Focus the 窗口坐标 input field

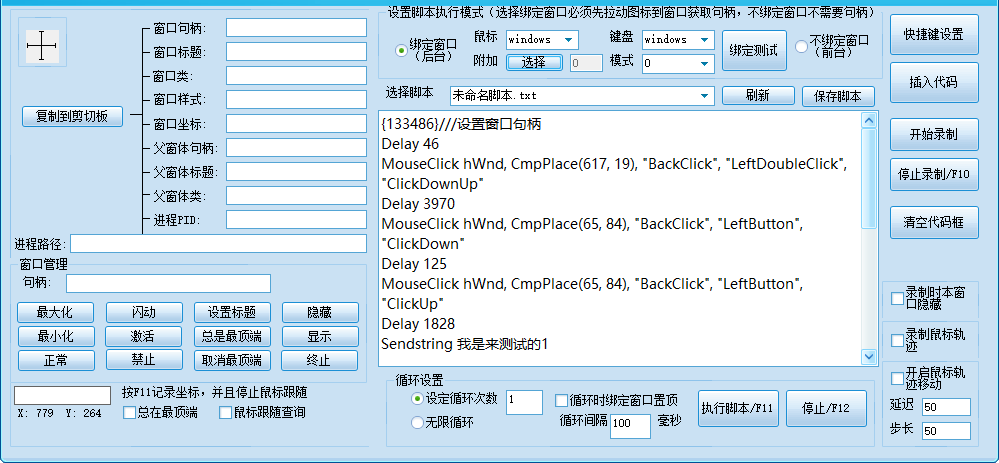point(296,124)
